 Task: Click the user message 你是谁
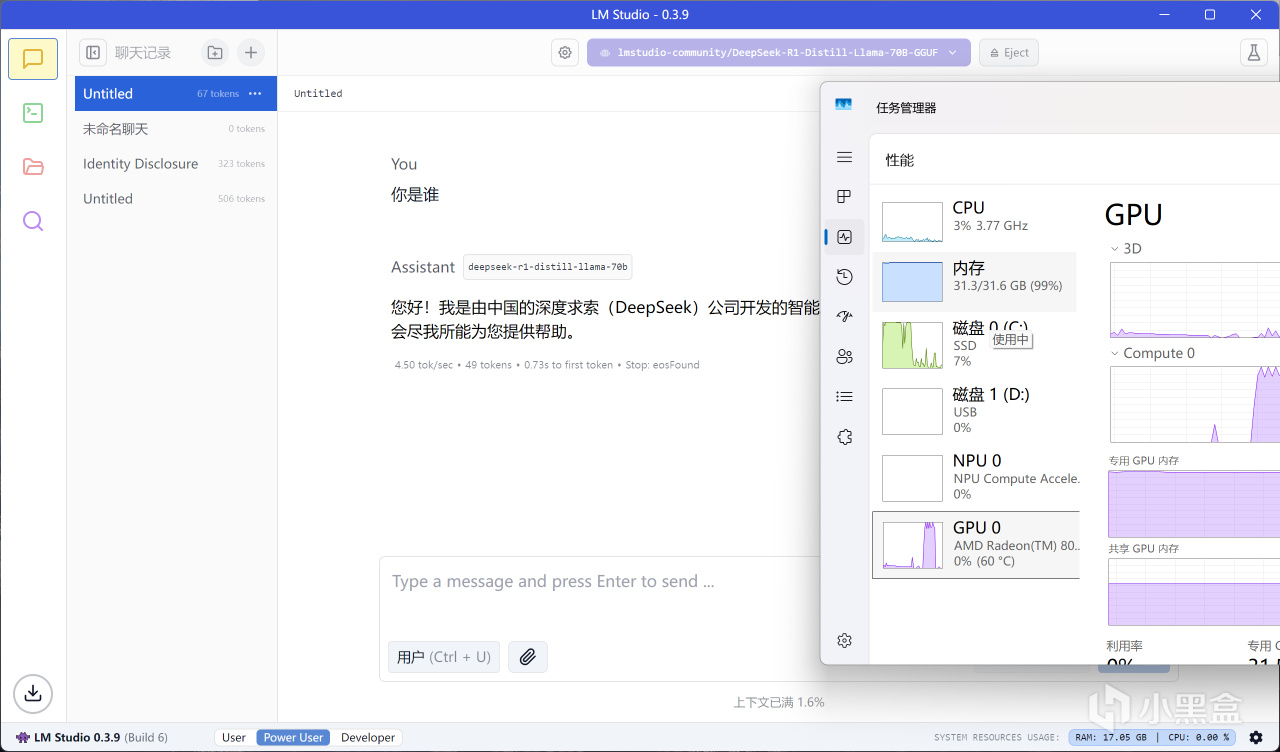415,195
